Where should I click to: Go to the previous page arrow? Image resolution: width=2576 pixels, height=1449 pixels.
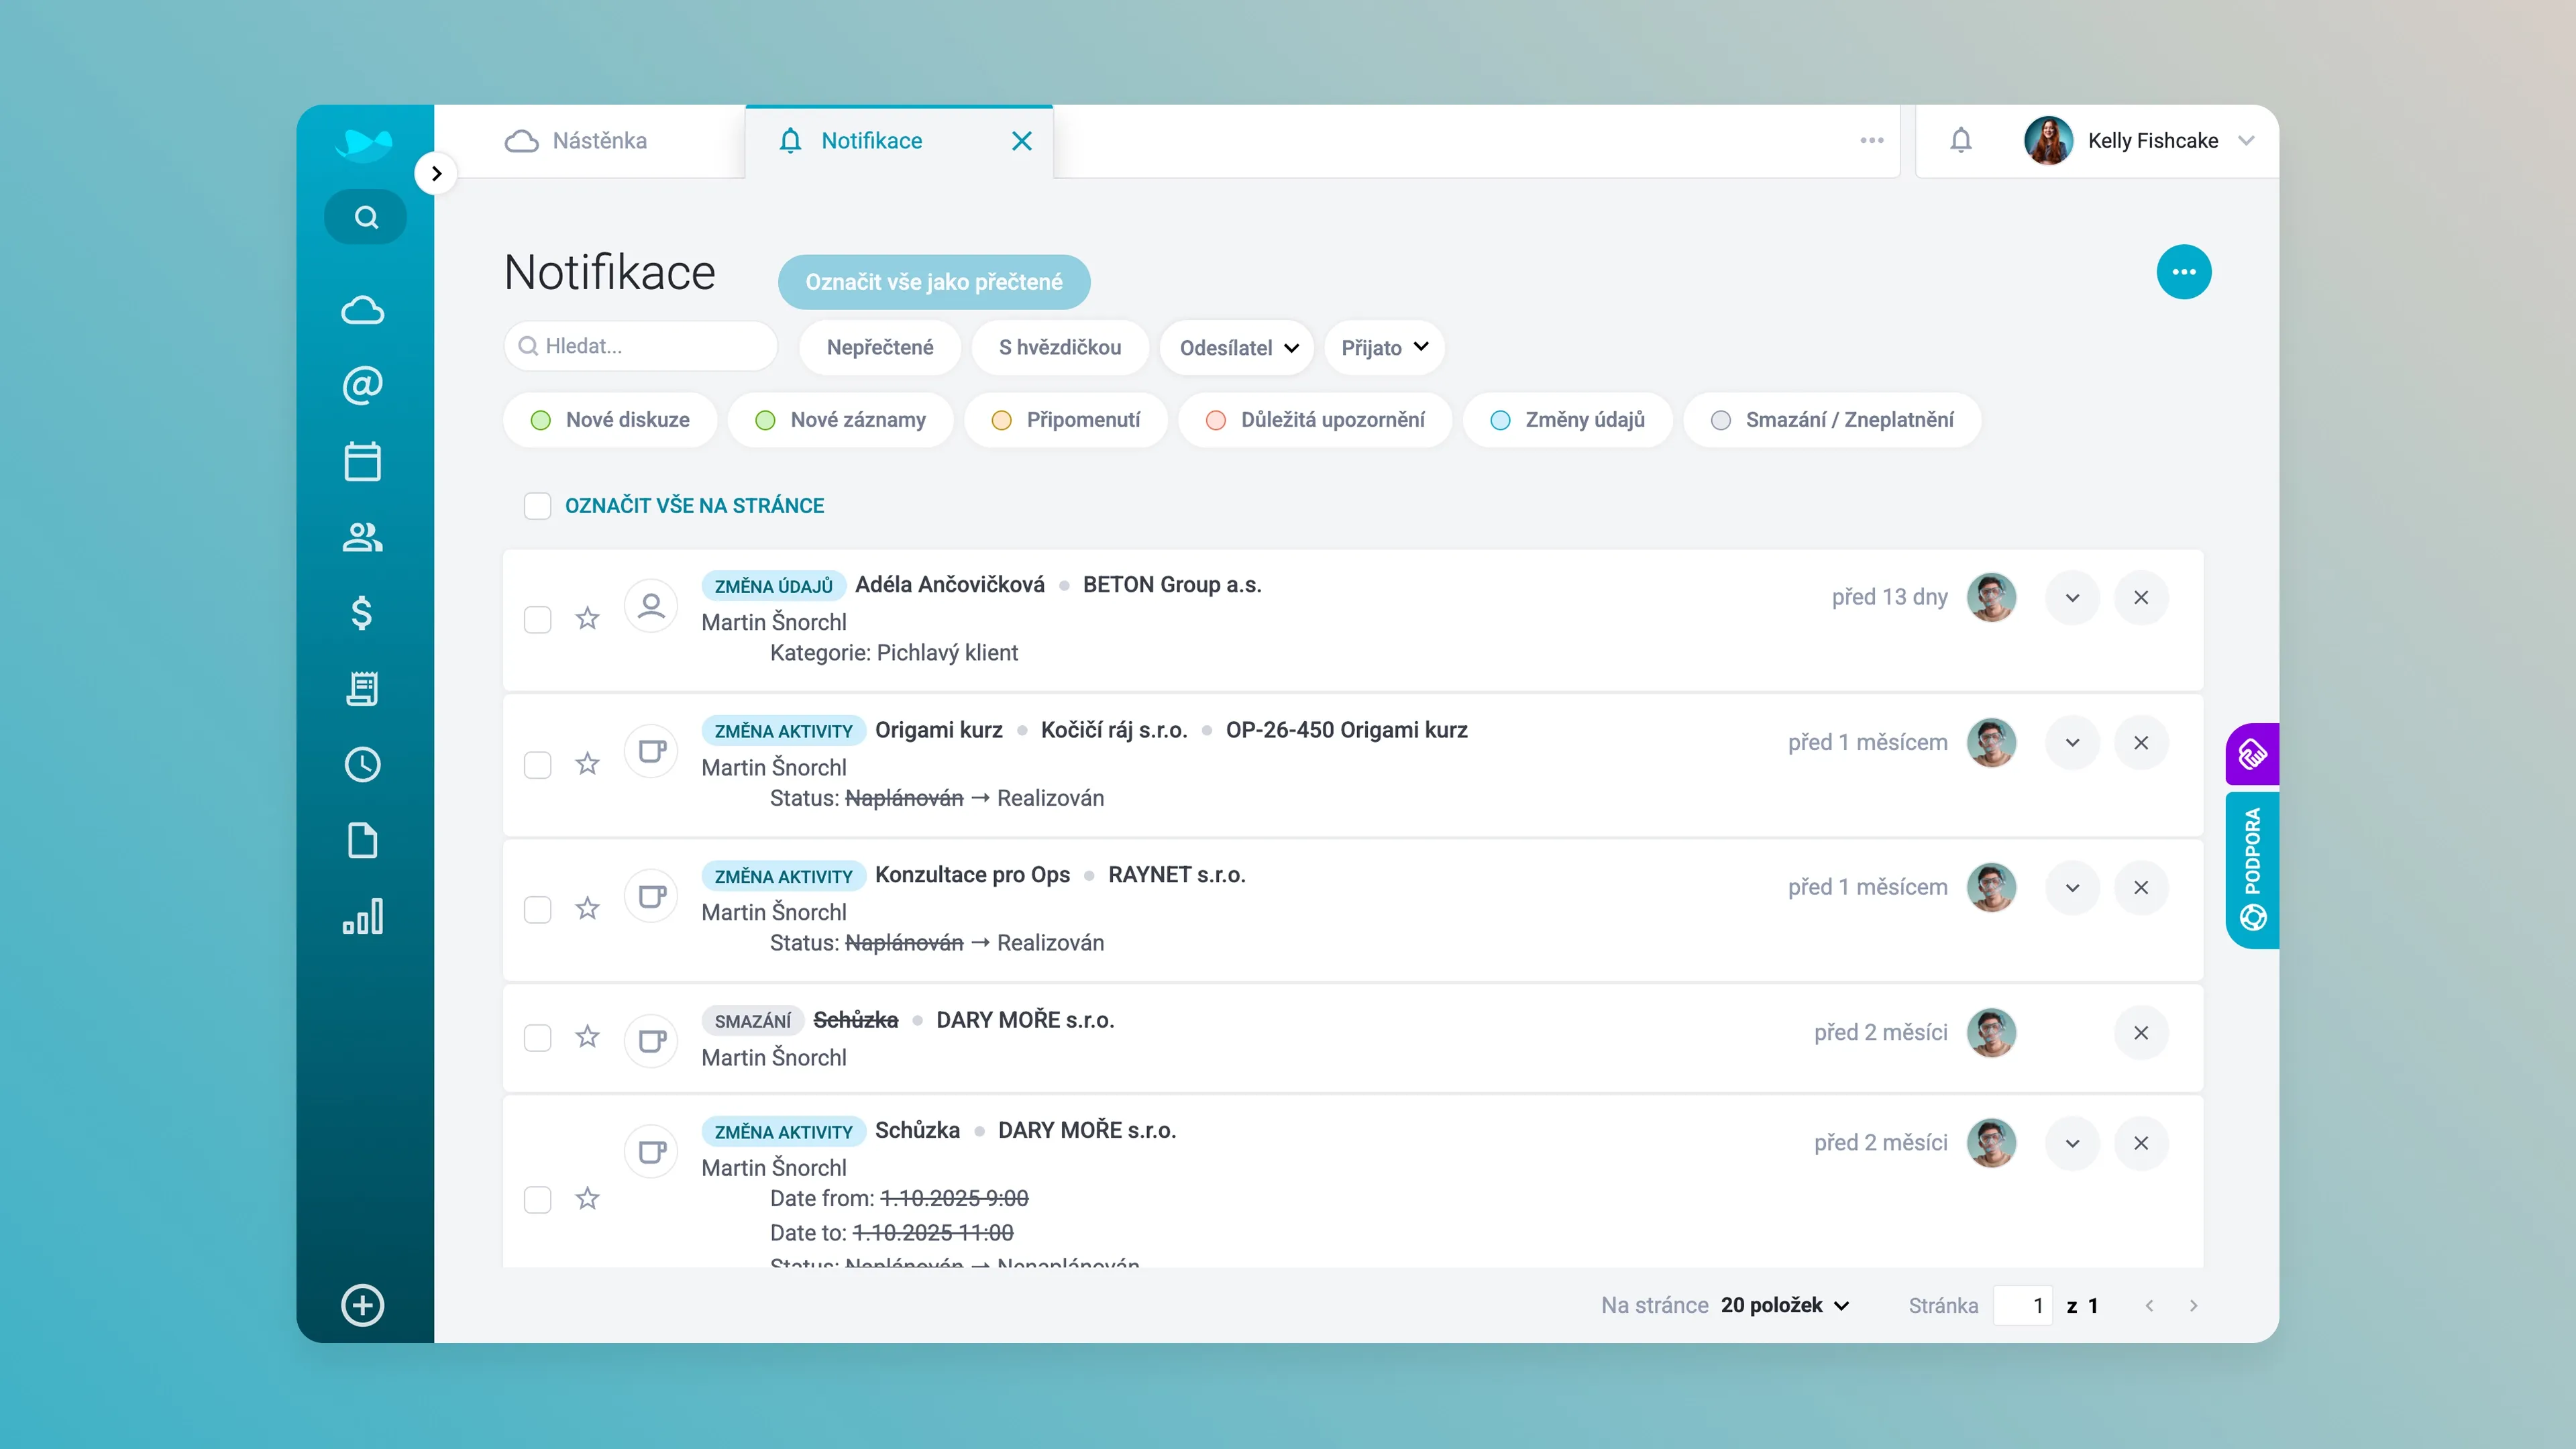[2149, 1306]
